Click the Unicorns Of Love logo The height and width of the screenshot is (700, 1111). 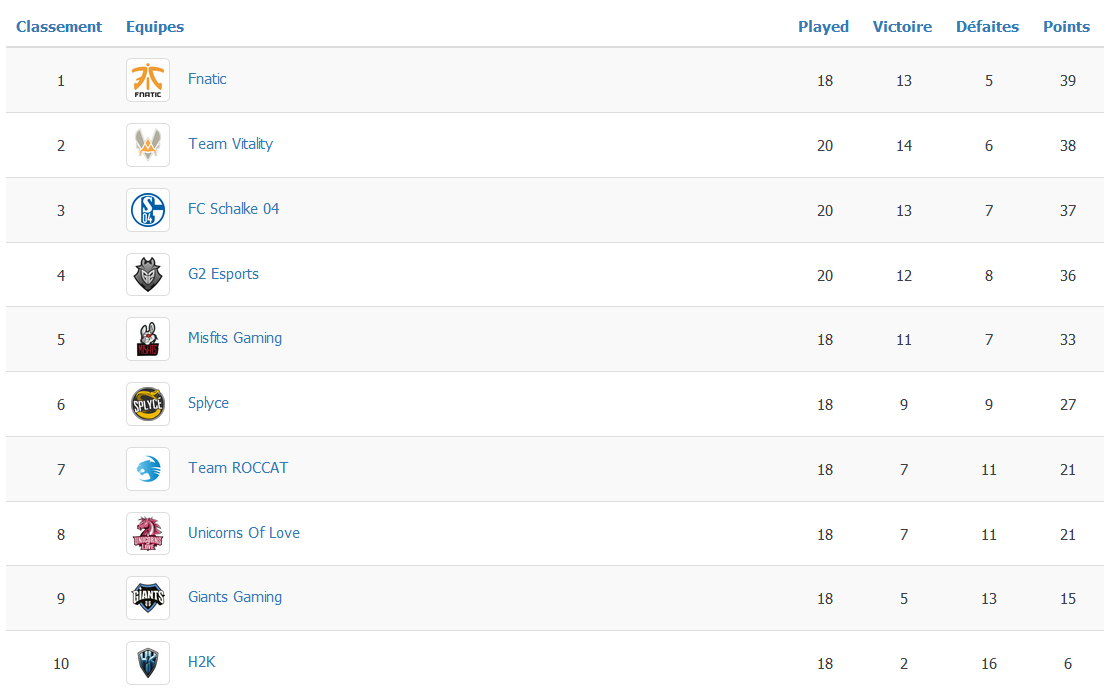click(x=148, y=534)
